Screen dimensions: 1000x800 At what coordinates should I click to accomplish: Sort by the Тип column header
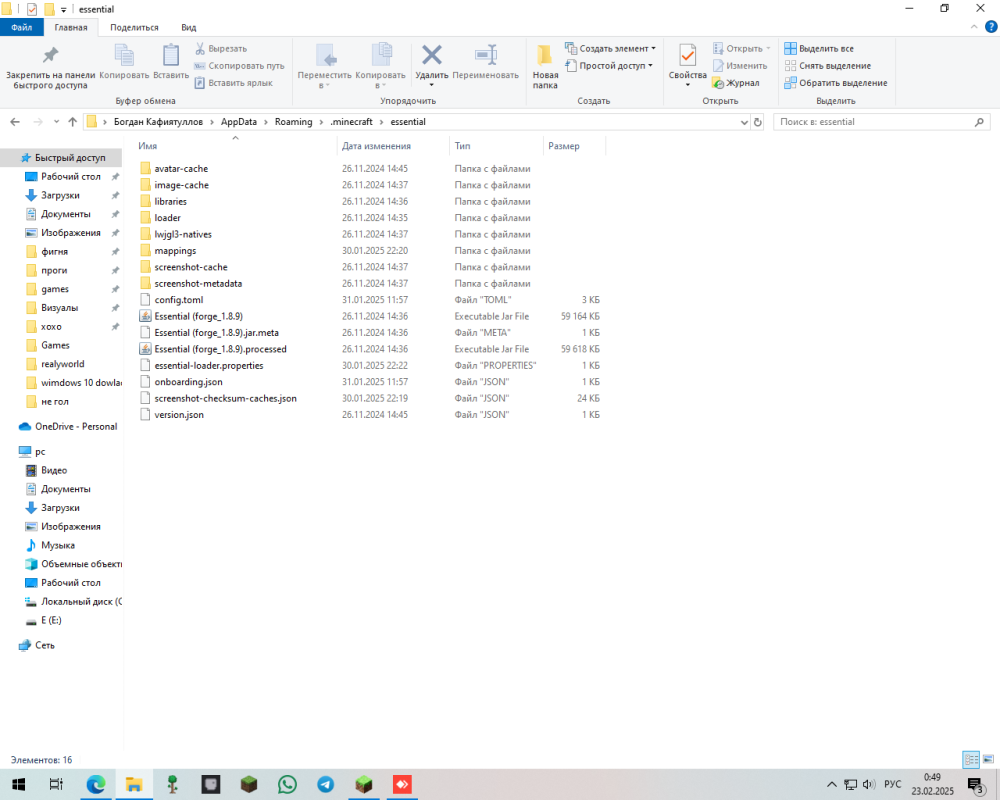click(x=496, y=146)
